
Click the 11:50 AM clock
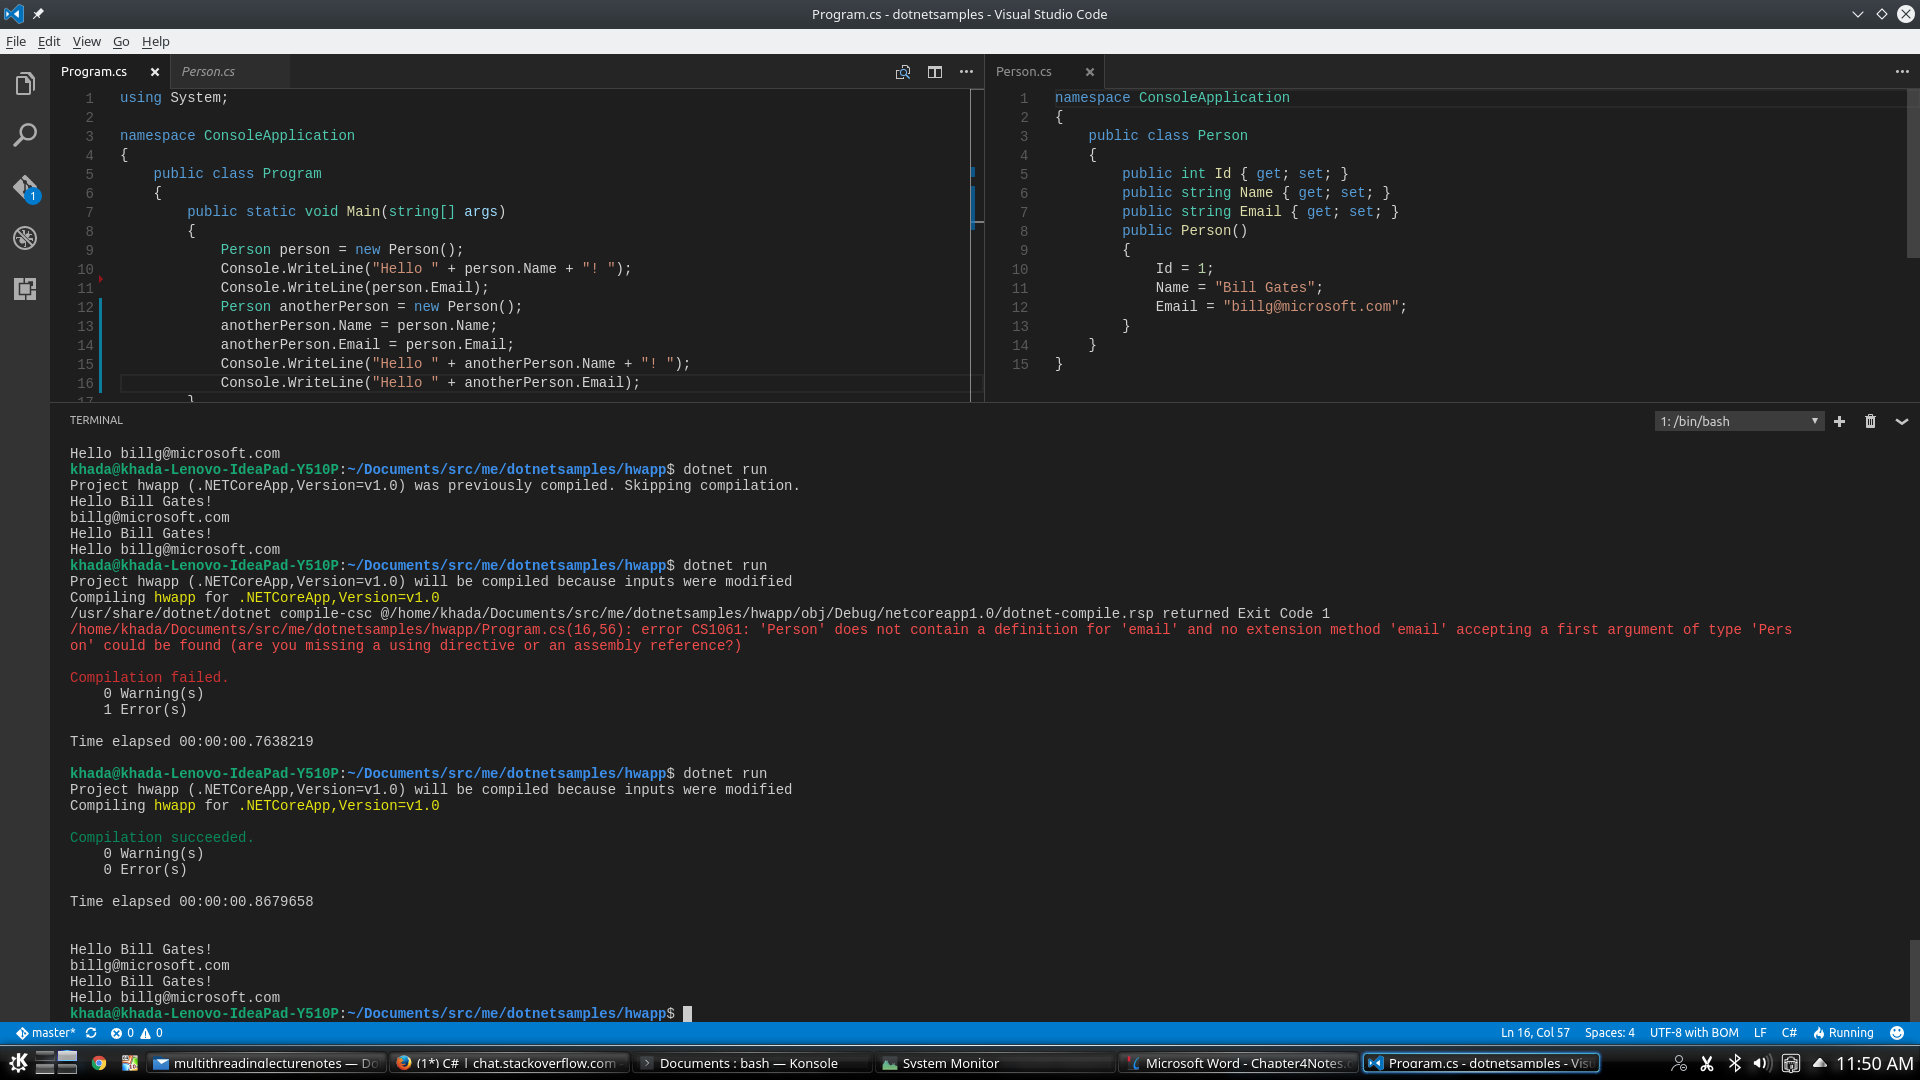[x=1874, y=1063]
